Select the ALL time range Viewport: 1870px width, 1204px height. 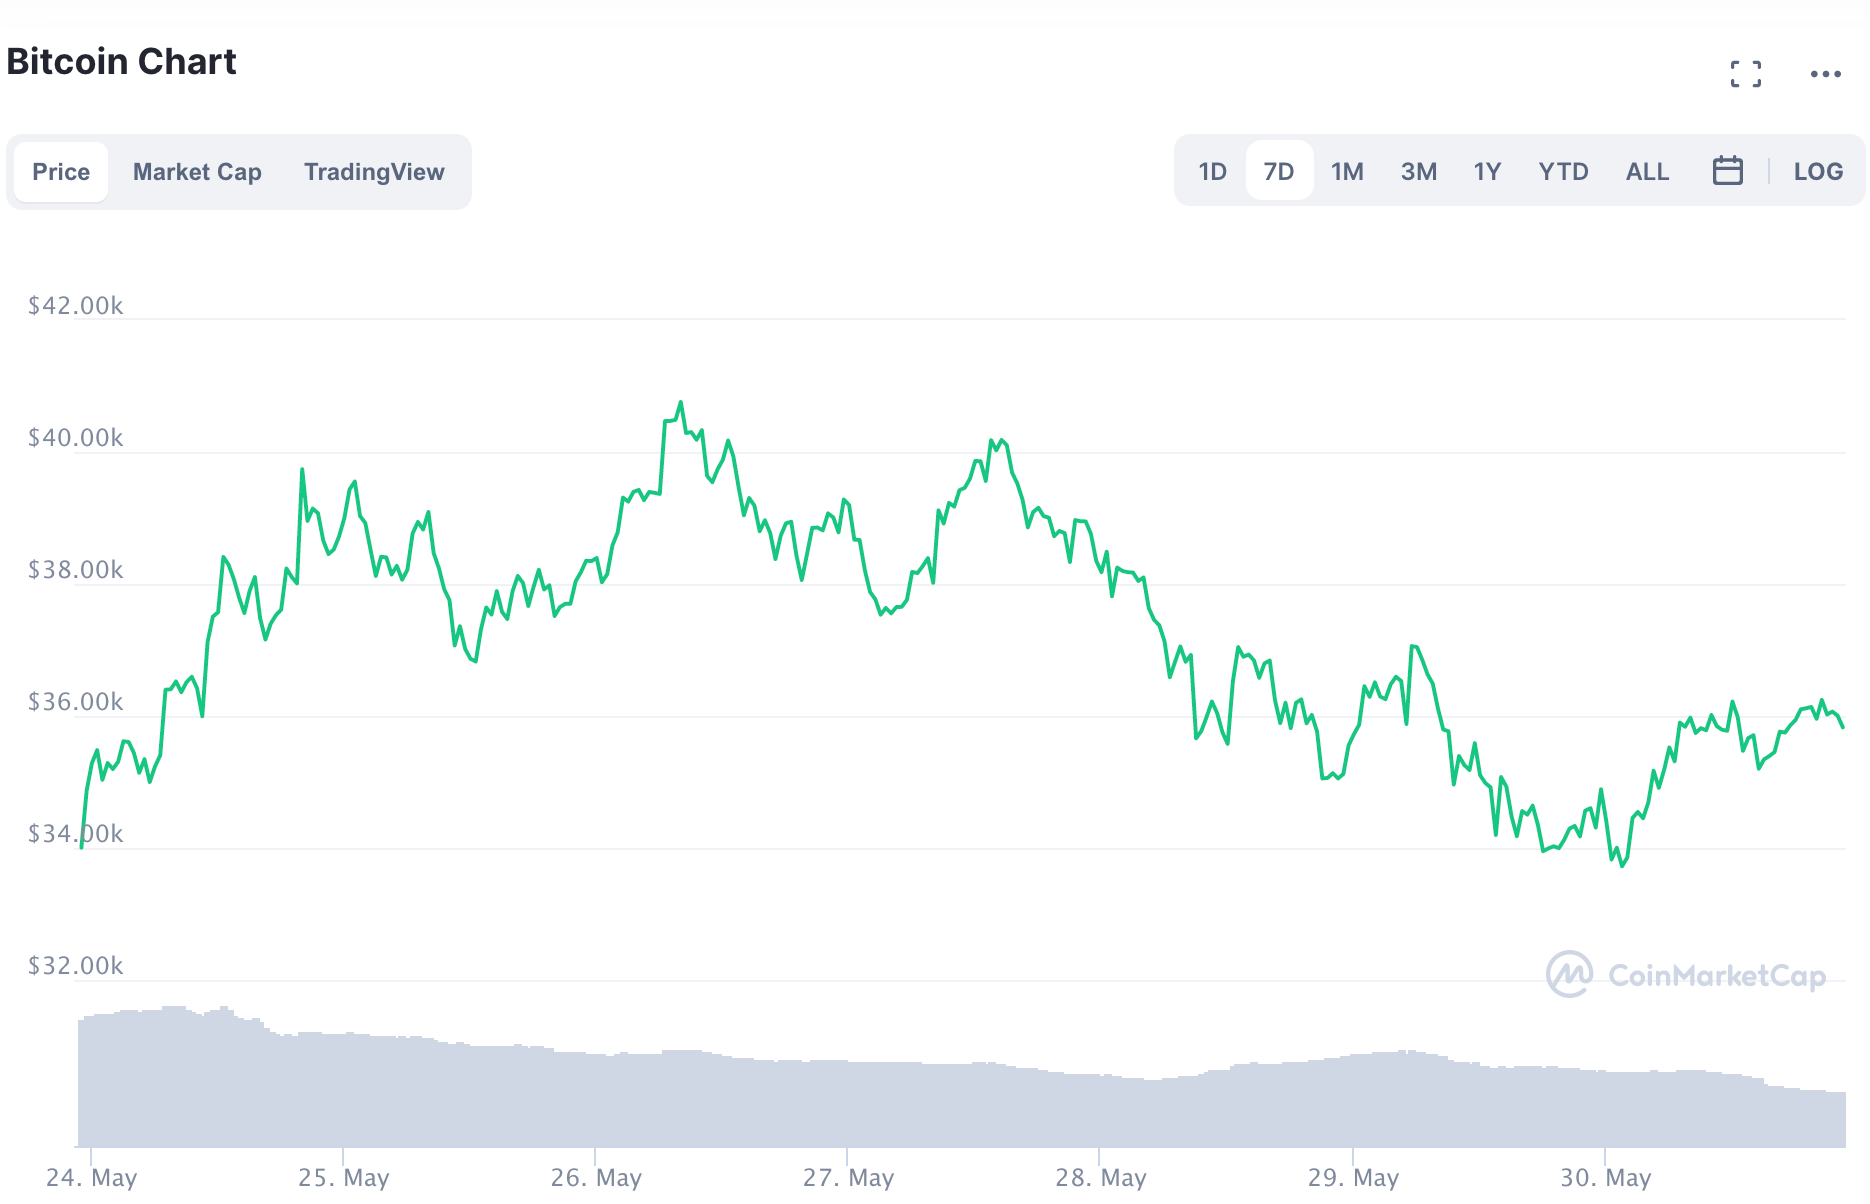point(1646,171)
